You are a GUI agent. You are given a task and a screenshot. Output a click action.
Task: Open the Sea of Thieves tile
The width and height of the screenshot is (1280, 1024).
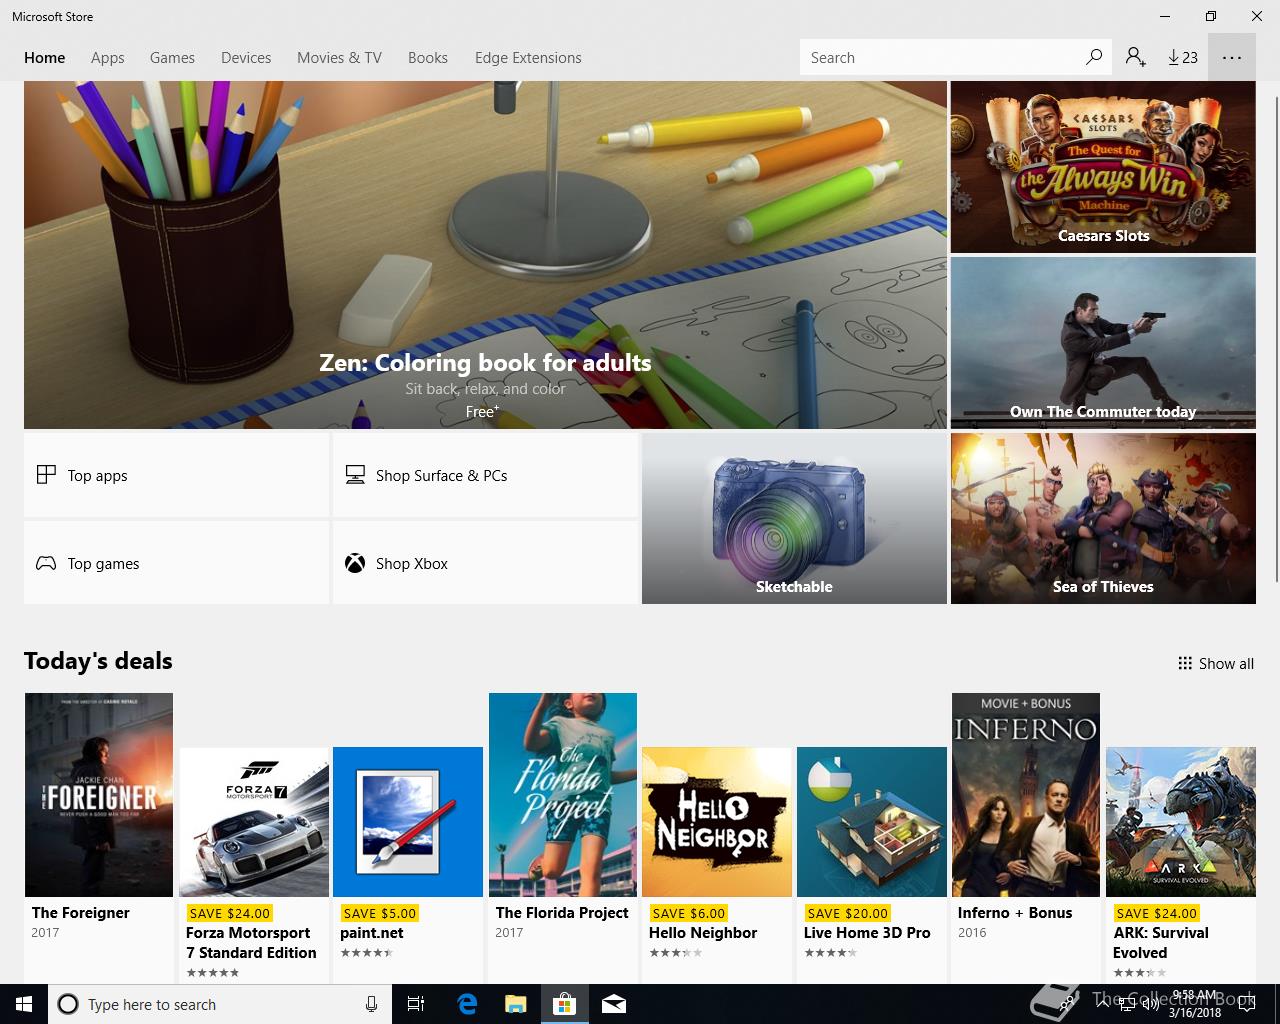pos(1103,518)
